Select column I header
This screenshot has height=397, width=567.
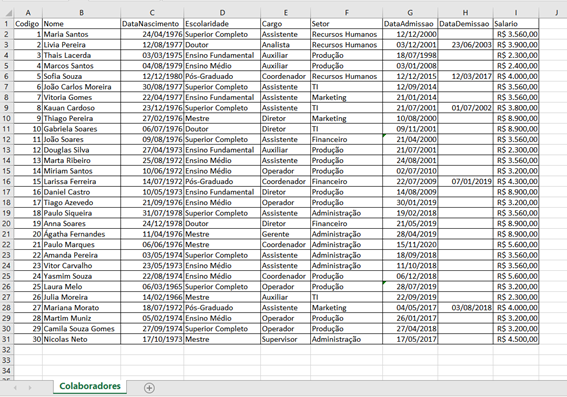click(516, 13)
